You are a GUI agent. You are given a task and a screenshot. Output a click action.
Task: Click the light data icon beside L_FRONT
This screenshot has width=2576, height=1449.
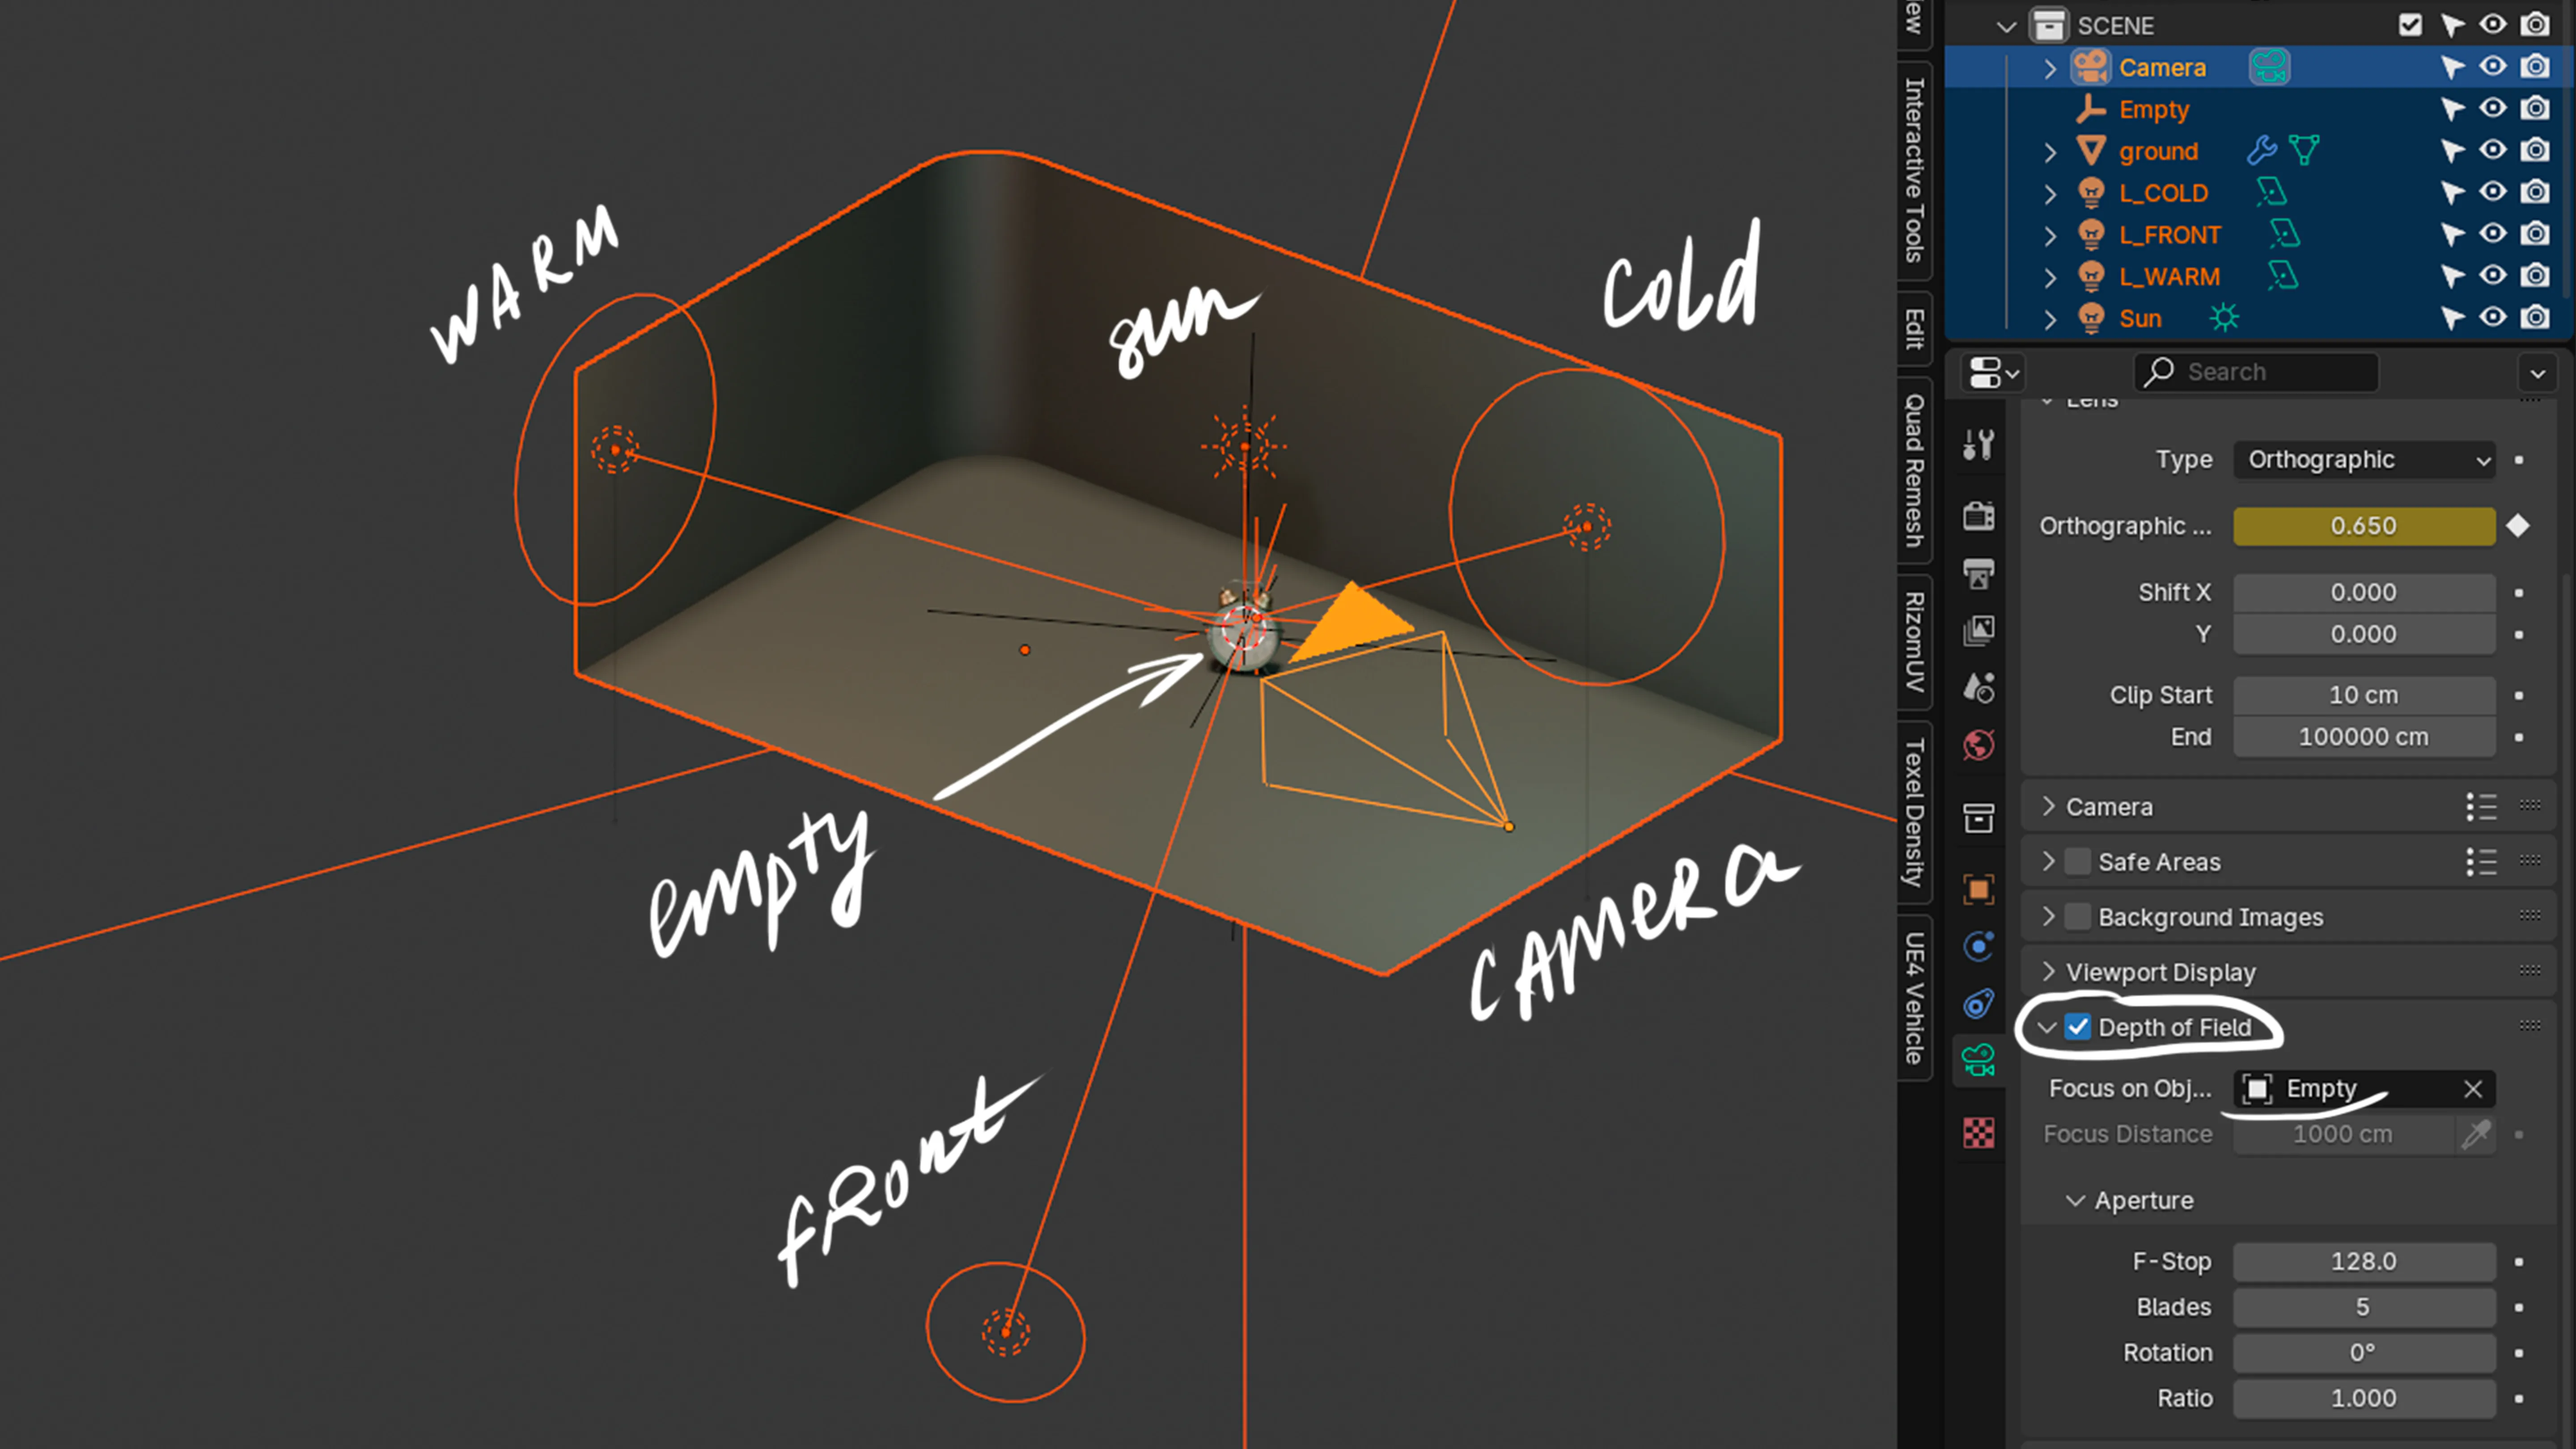tap(2284, 234)
